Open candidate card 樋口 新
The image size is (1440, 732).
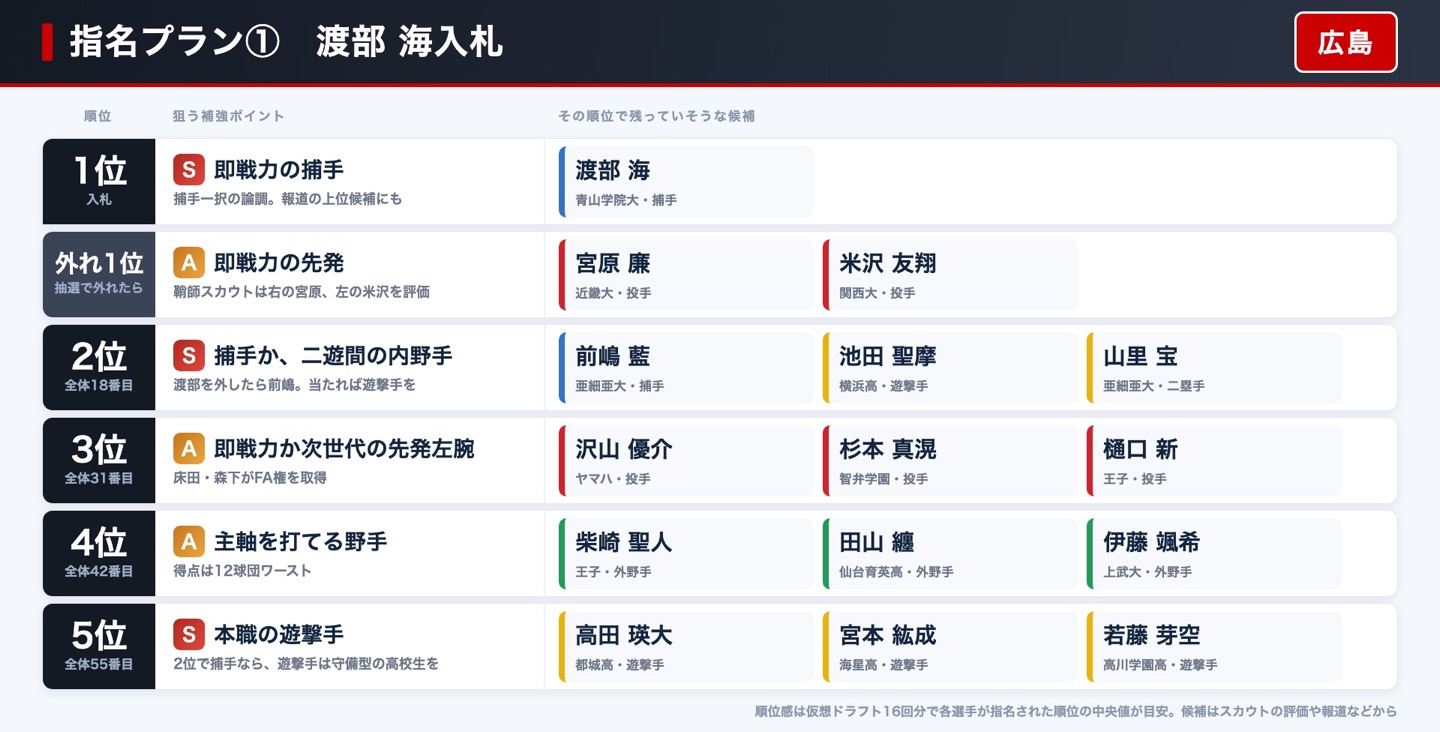click(1214, 461)
